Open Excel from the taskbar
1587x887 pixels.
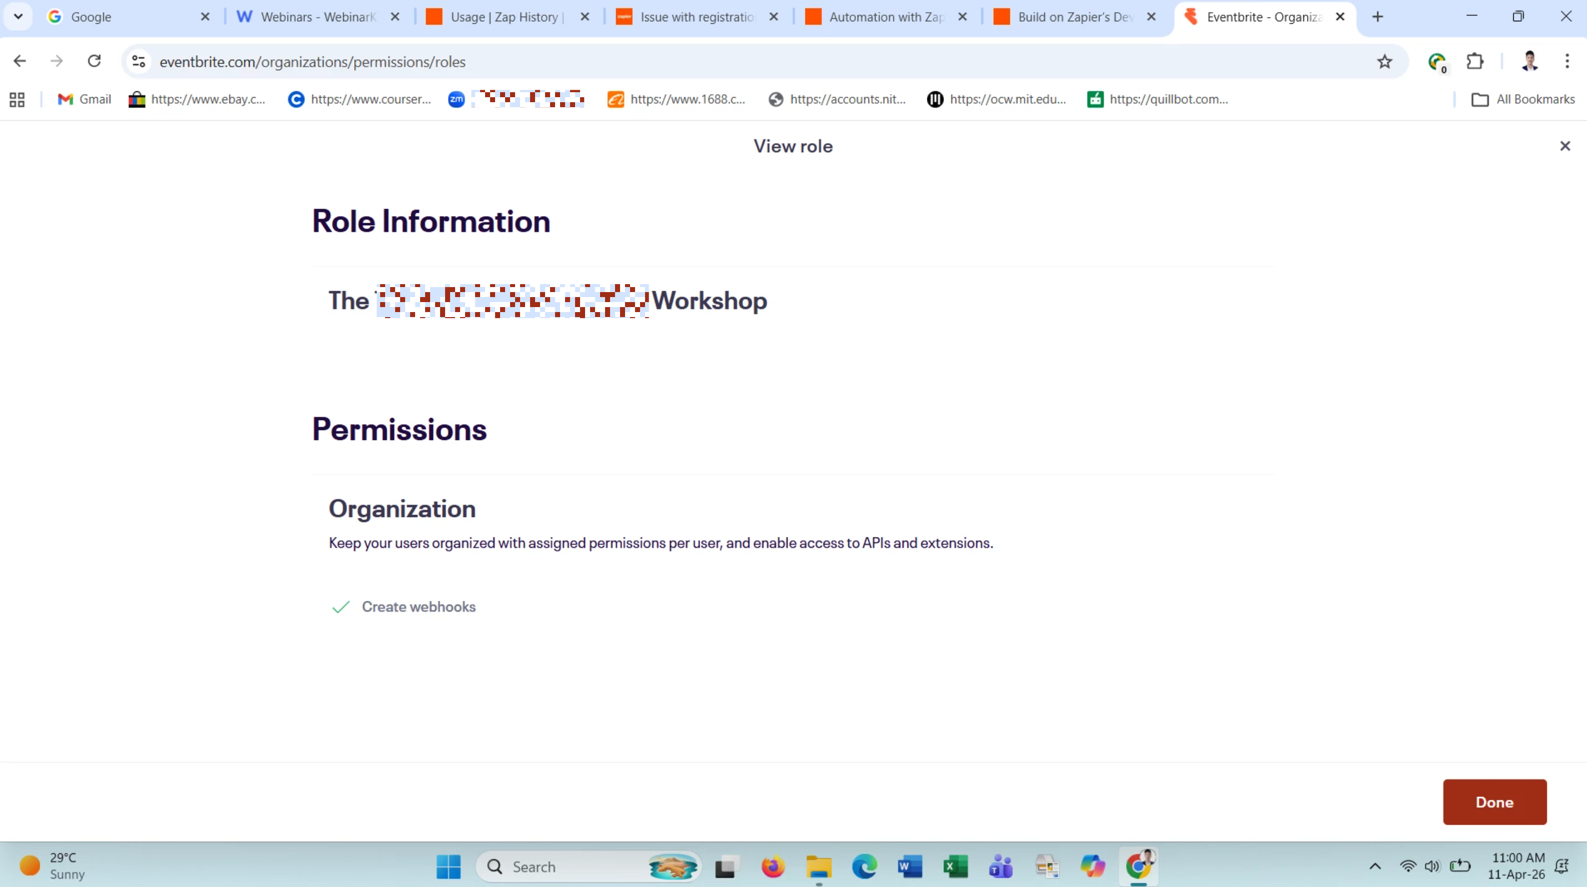(955, 867)
